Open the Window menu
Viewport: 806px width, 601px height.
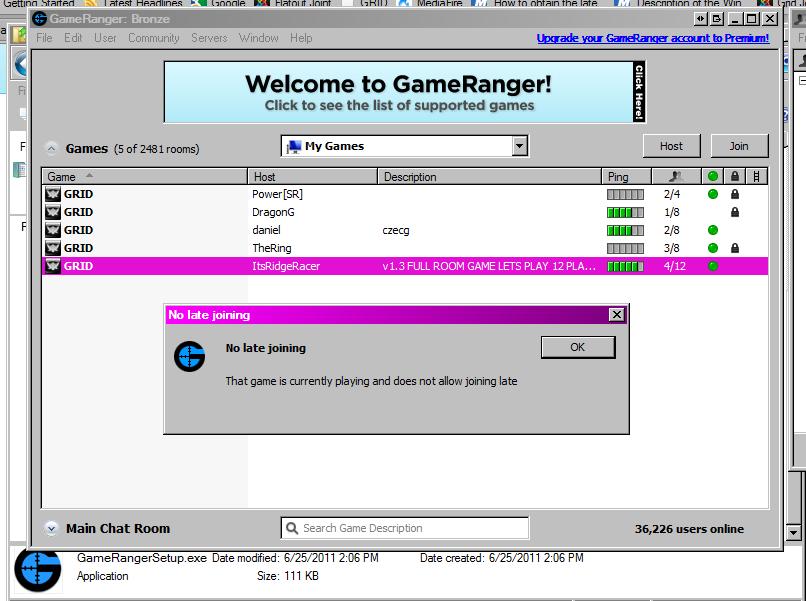(x=259, y=38)
